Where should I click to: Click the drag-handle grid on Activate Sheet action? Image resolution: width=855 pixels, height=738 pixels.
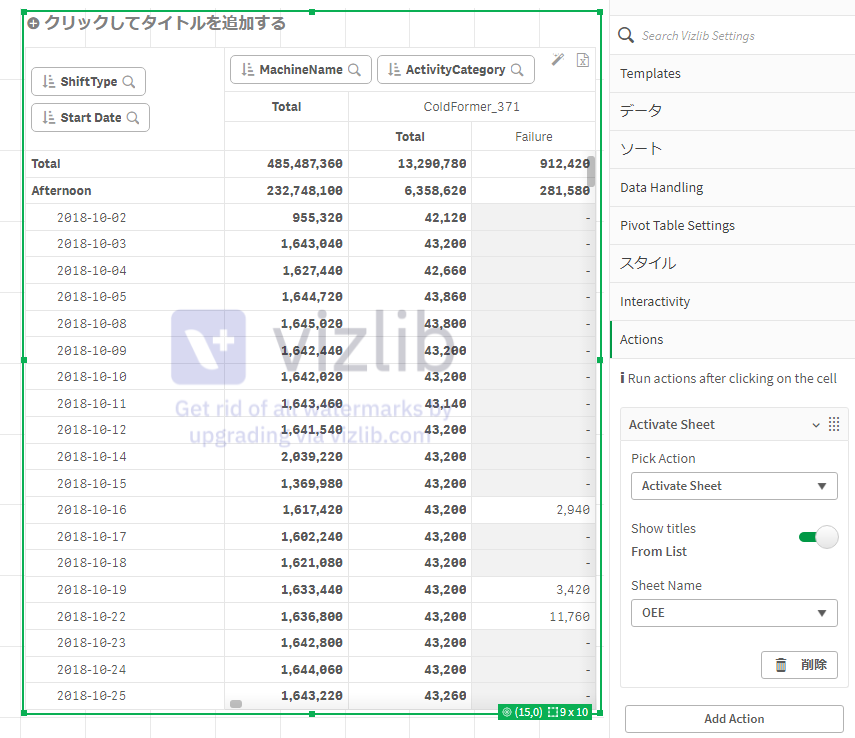[x=834, y=424]
